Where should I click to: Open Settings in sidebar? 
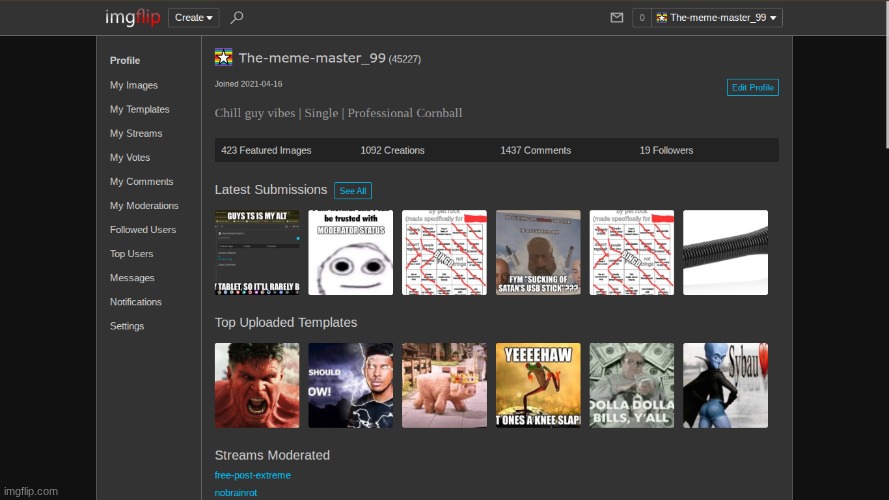coord(127,325)
